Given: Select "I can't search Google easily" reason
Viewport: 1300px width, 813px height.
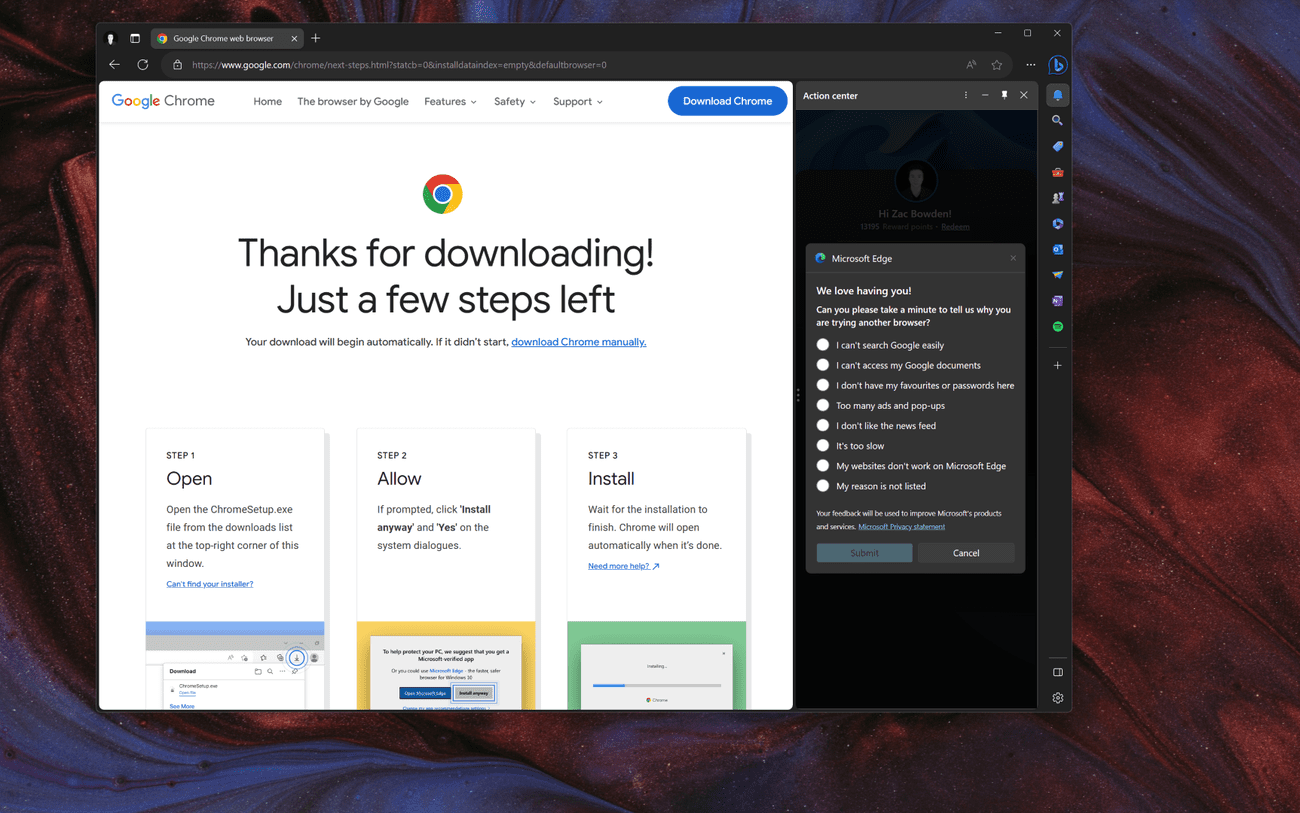Looking at the screenshot, I should tap(822, 344).
